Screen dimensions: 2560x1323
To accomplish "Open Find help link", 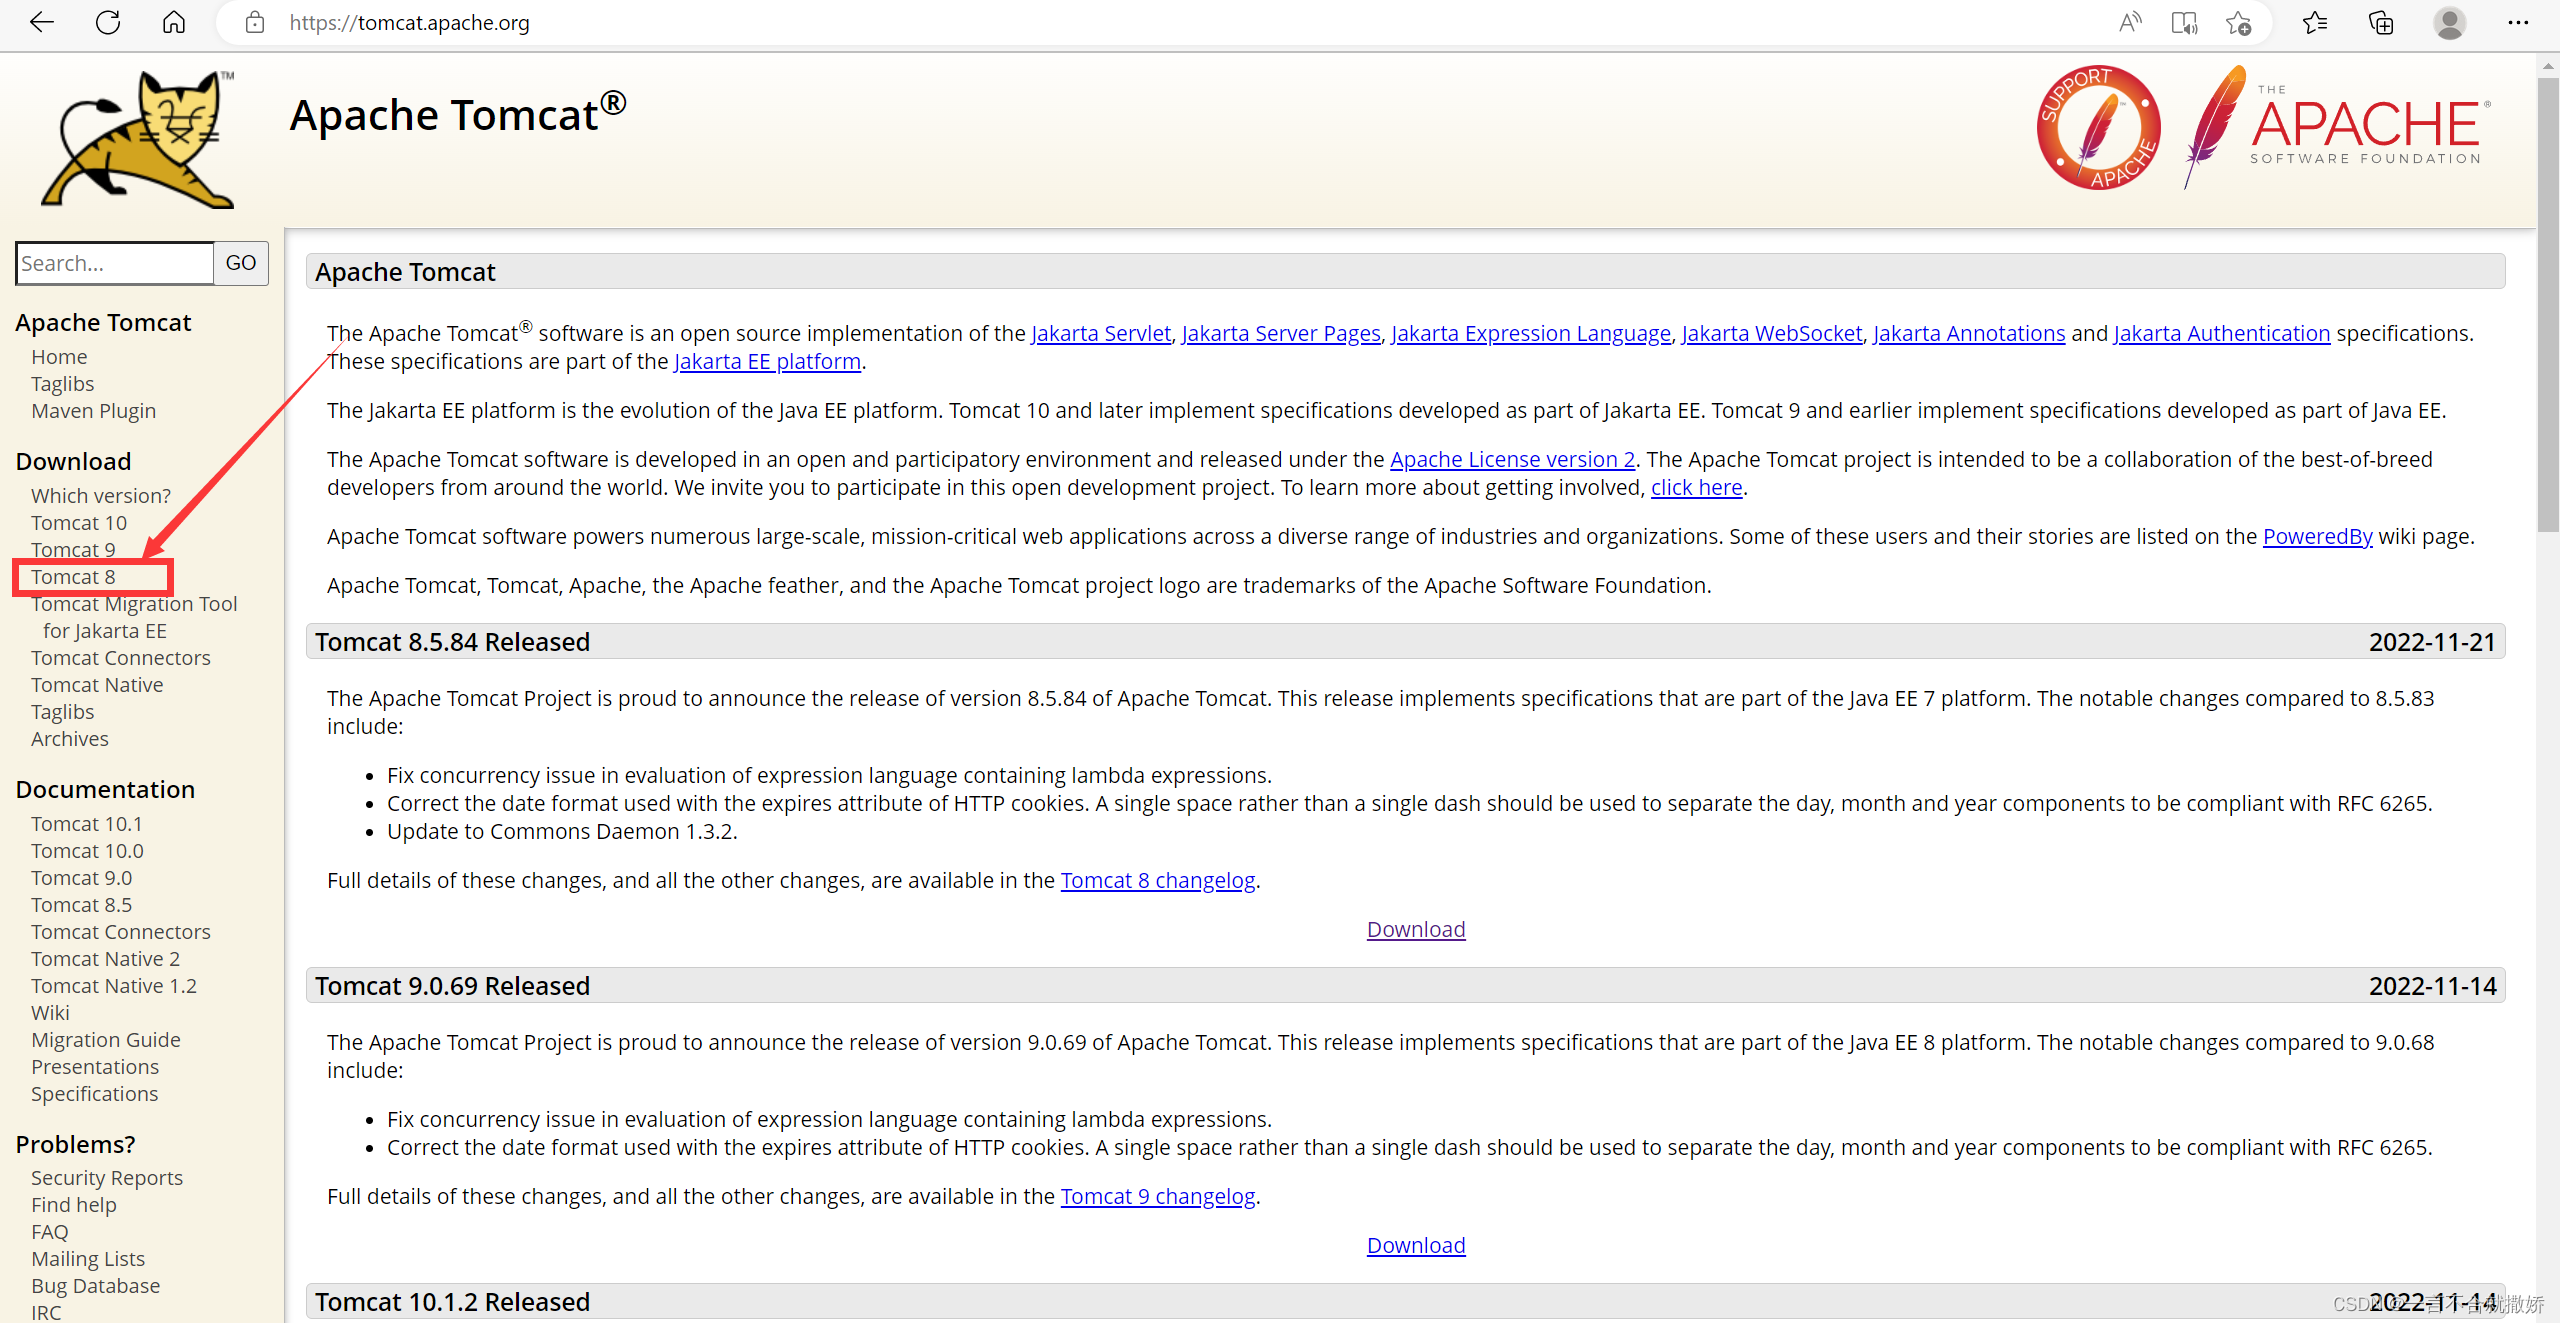I will (74, 1205).
